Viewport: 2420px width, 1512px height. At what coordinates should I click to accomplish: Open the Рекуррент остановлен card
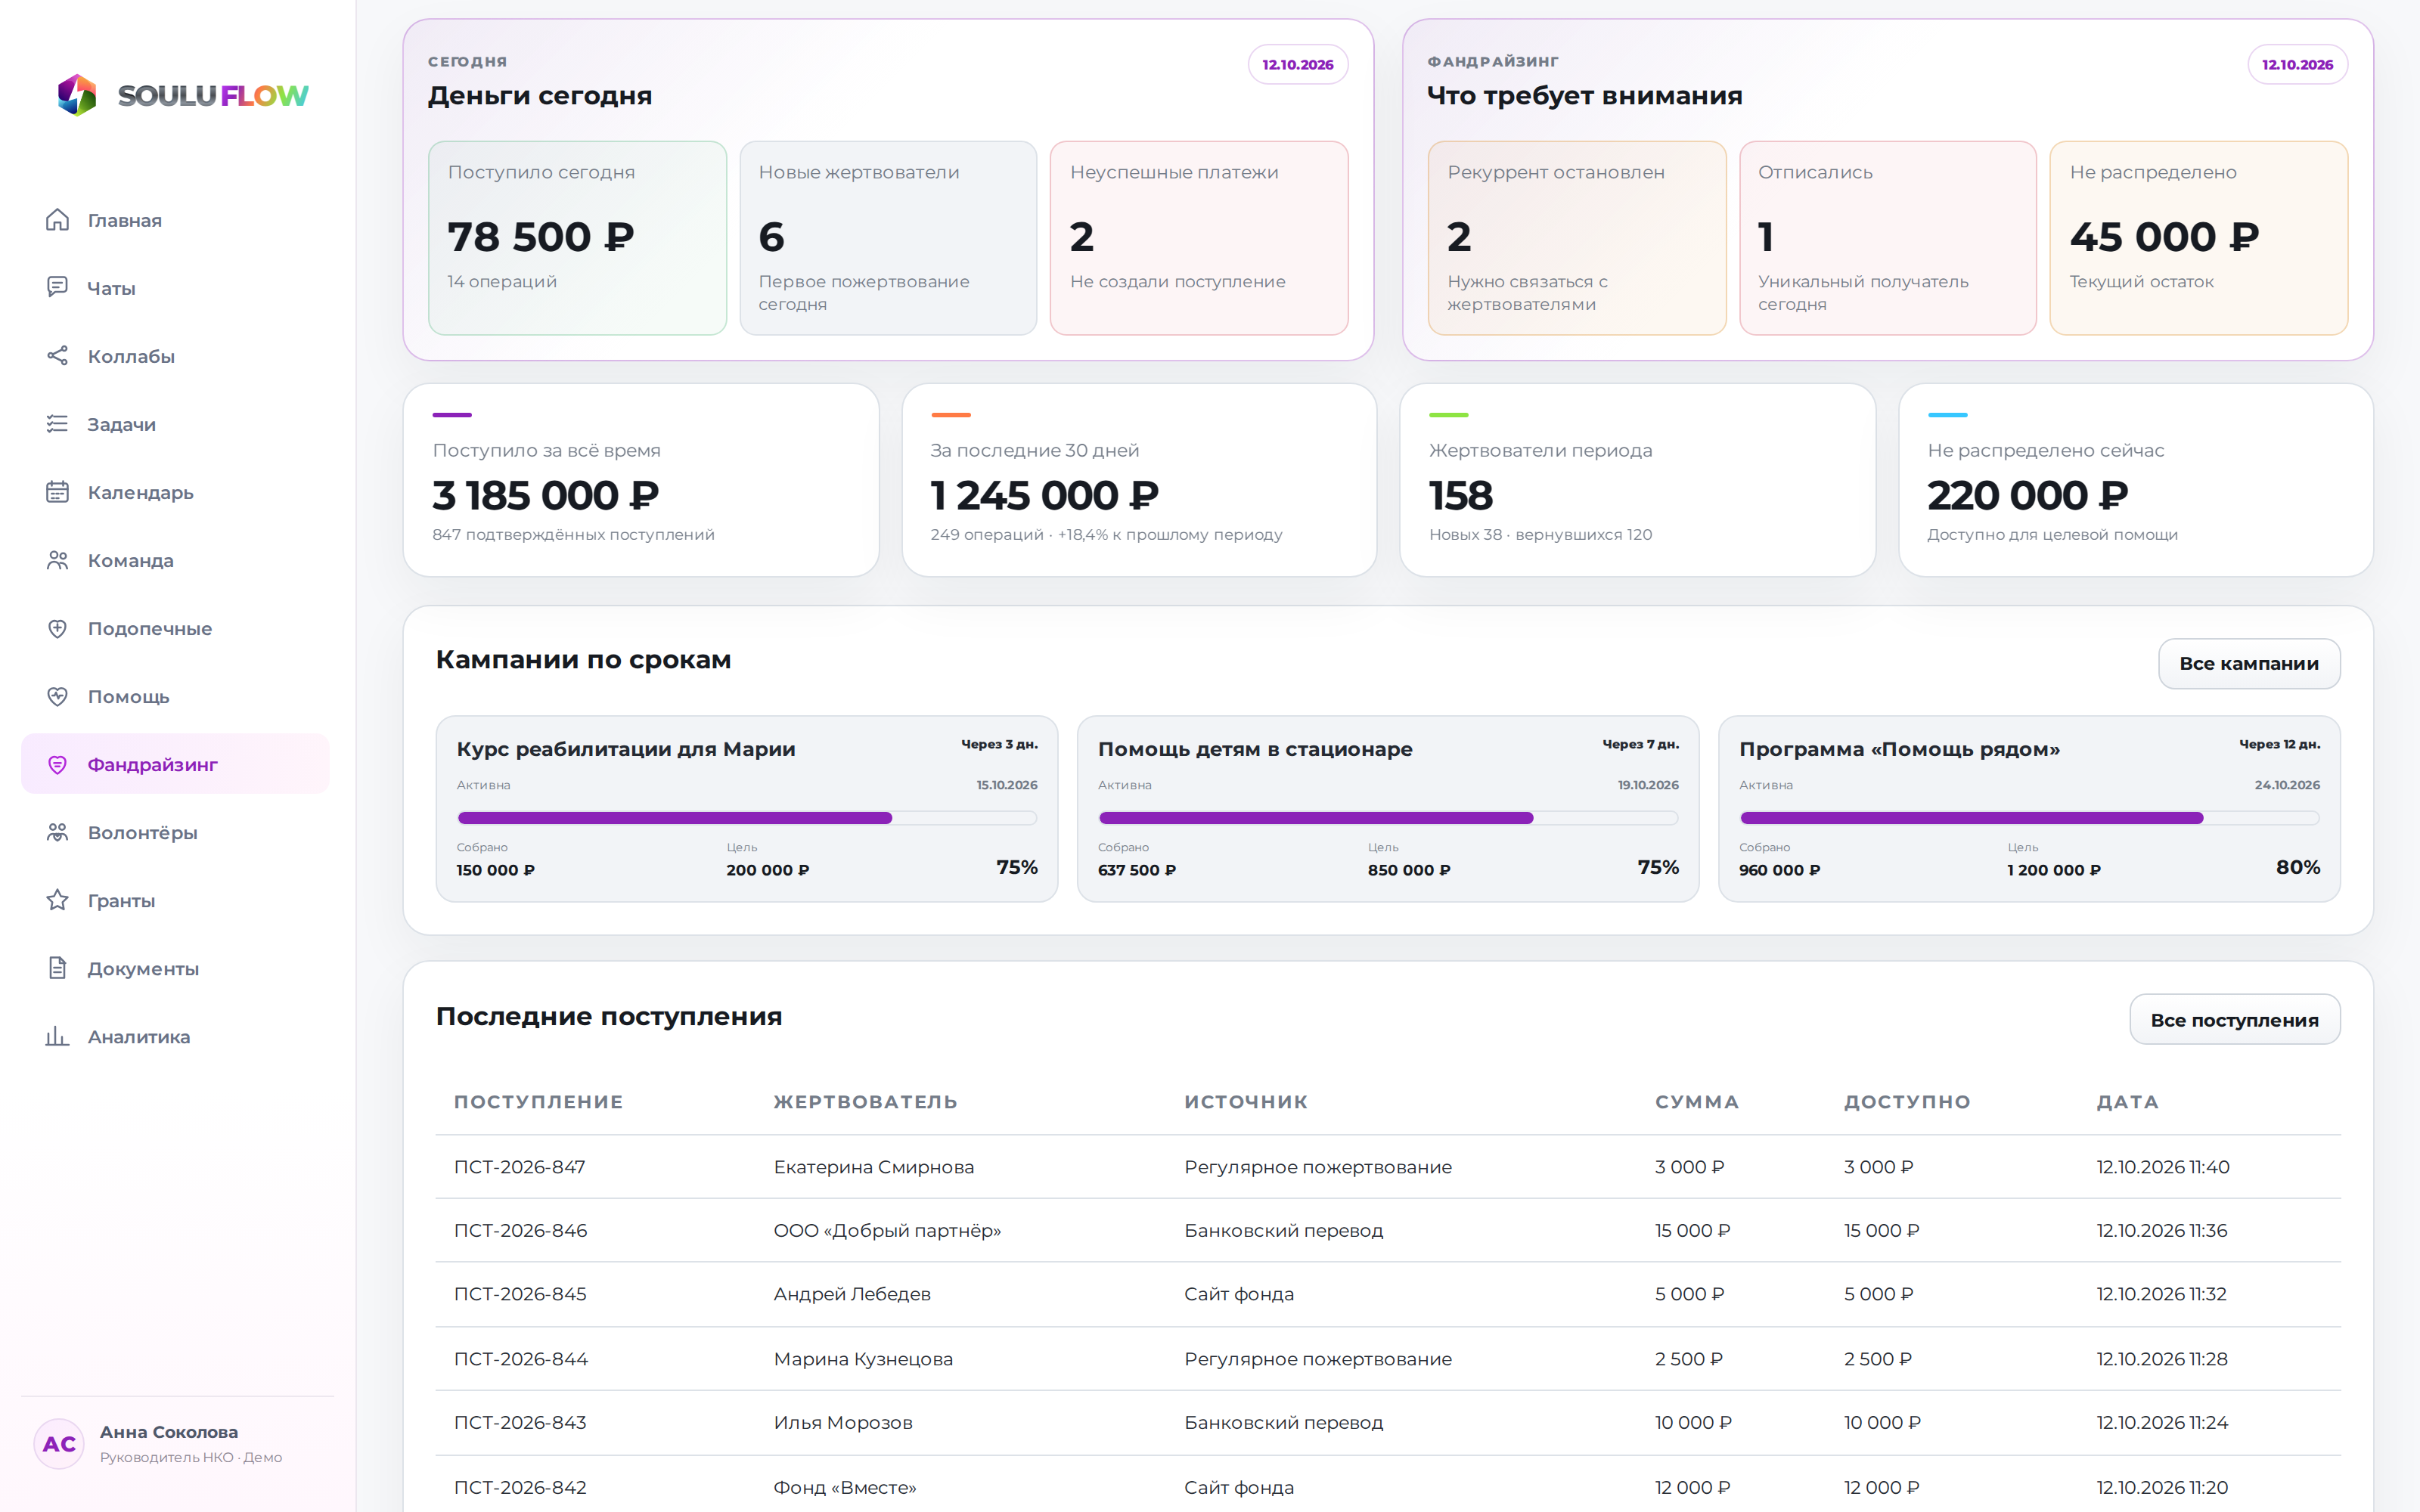click(1576, 238)
